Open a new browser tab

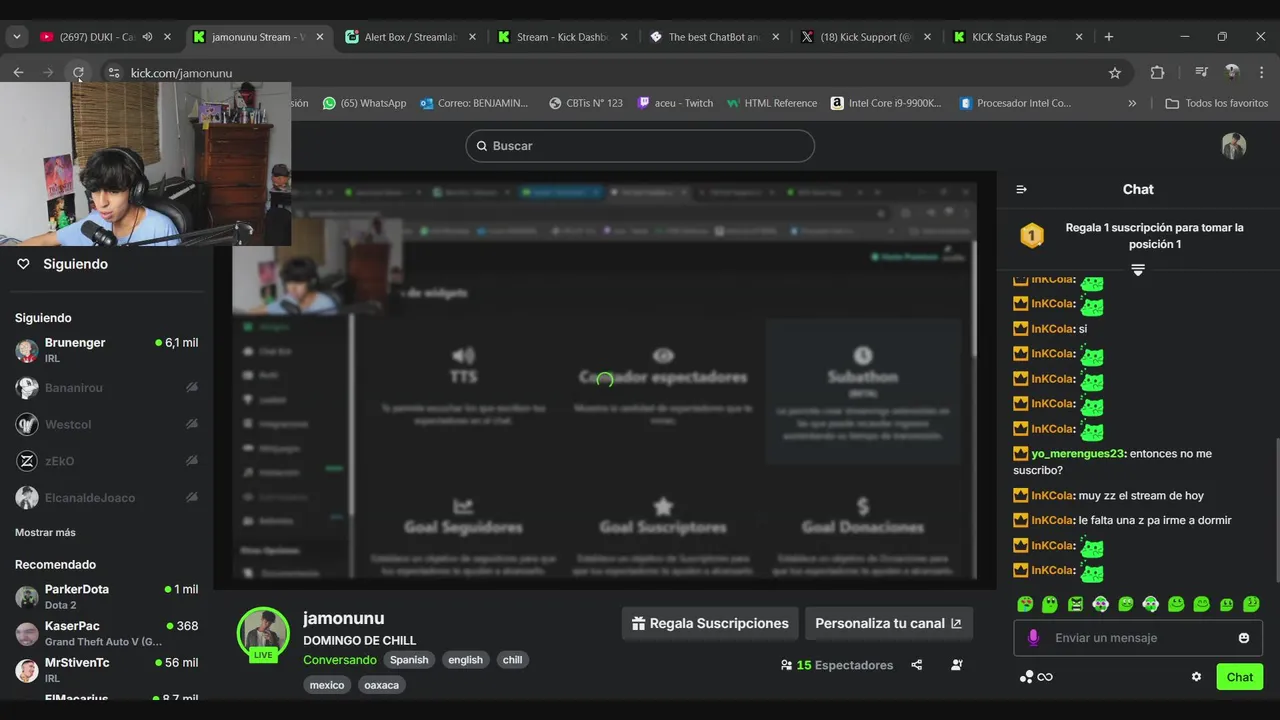click(x=1108, y=37)
